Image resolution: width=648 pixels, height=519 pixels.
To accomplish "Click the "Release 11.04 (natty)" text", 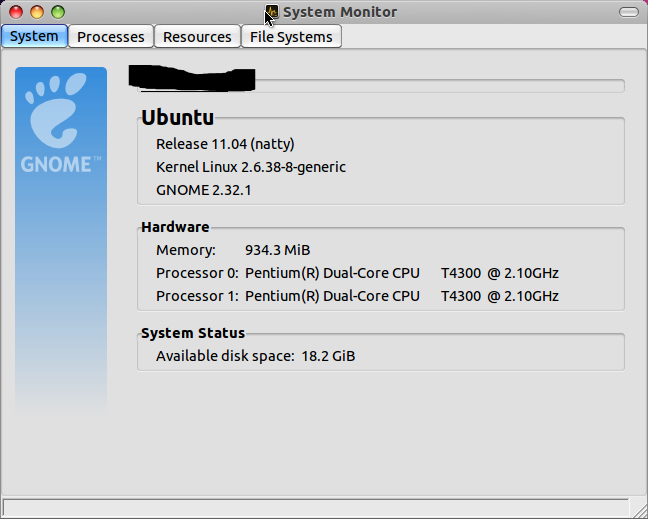I will [225, 144].
